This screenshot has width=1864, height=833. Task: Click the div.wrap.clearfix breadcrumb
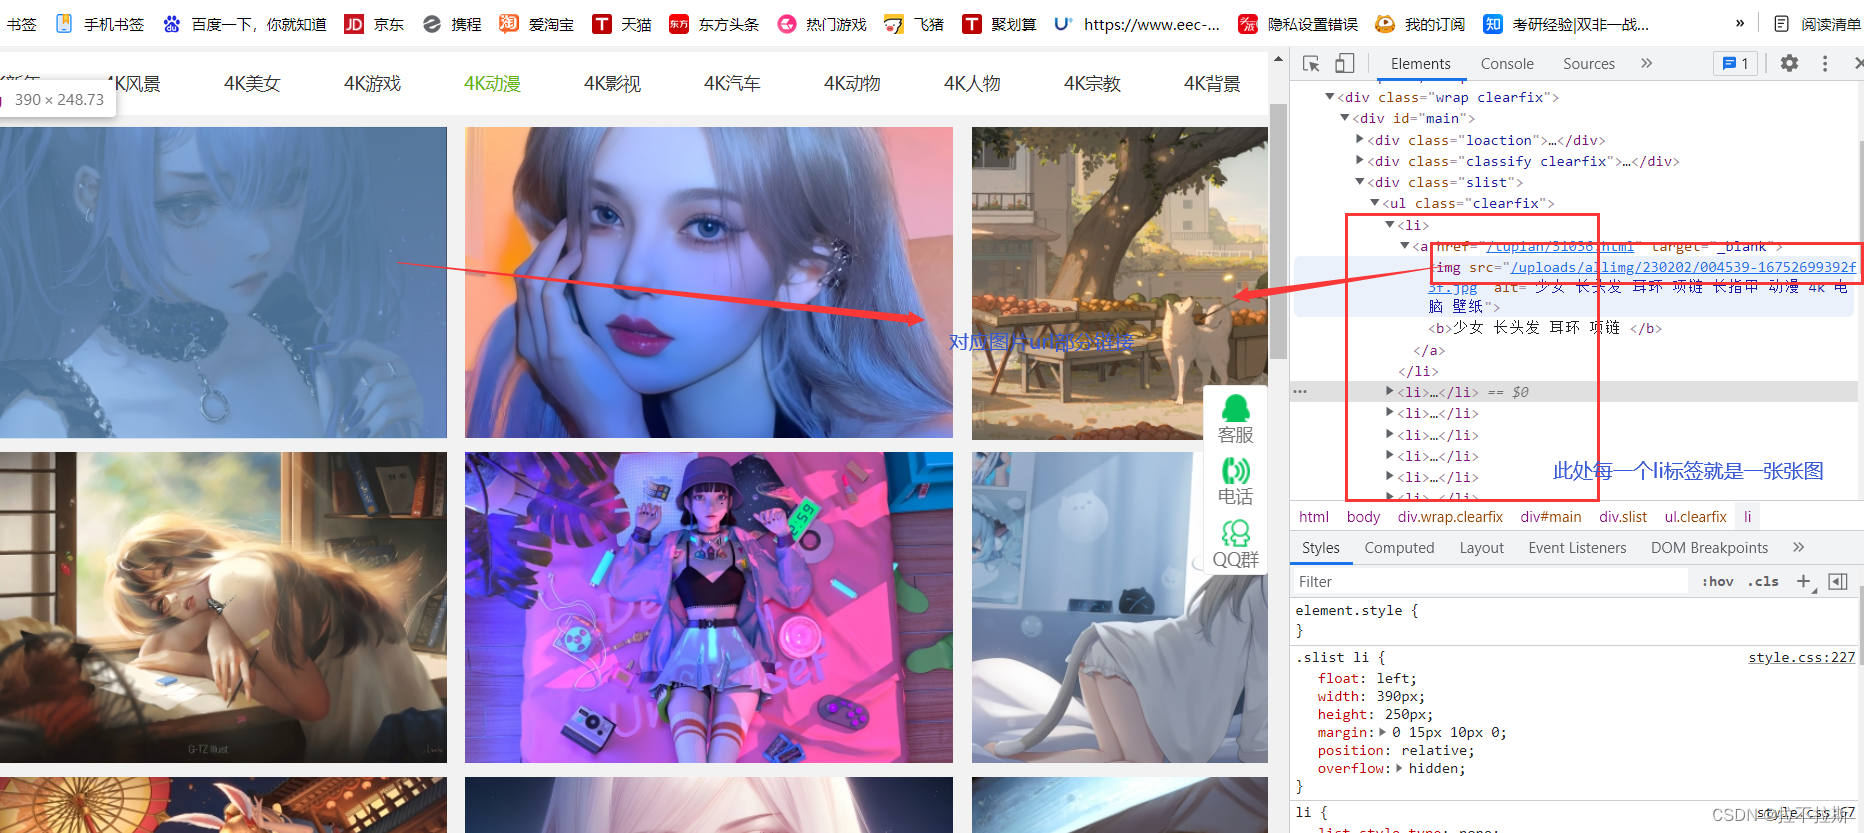1450,516
